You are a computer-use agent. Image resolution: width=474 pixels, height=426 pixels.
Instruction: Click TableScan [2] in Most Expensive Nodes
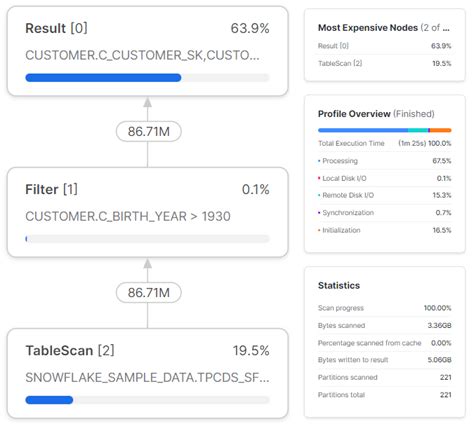coord(384,63)
